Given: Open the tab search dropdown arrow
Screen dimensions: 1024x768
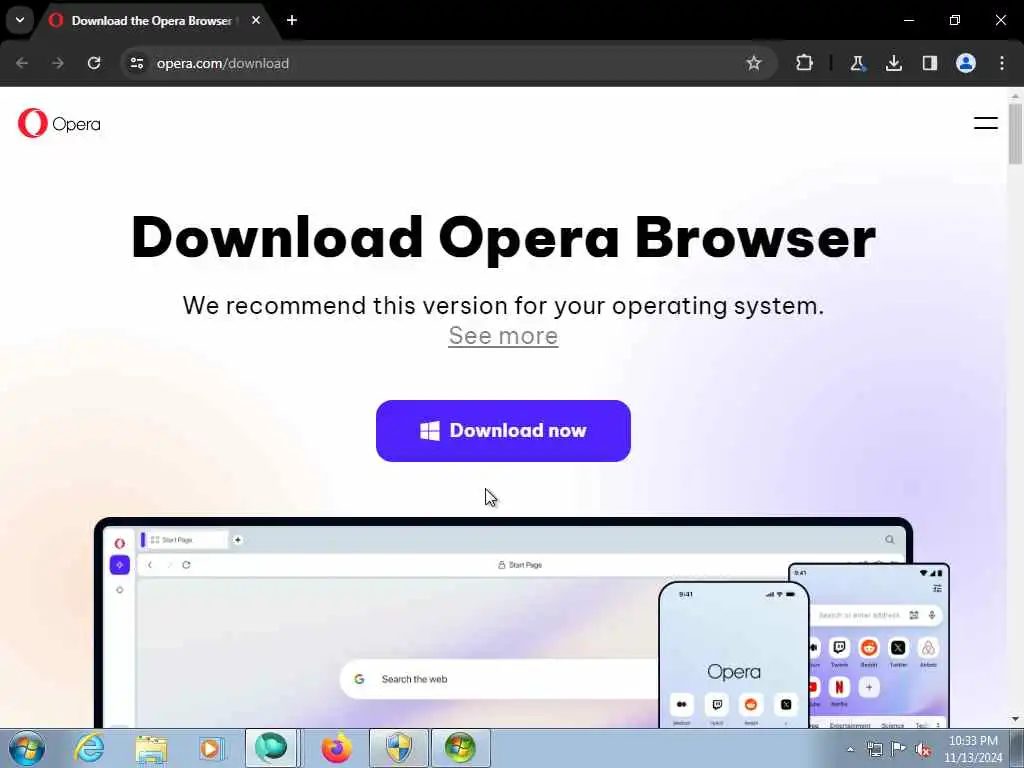Looking at the screenshot, I should (x=20, y=20).
